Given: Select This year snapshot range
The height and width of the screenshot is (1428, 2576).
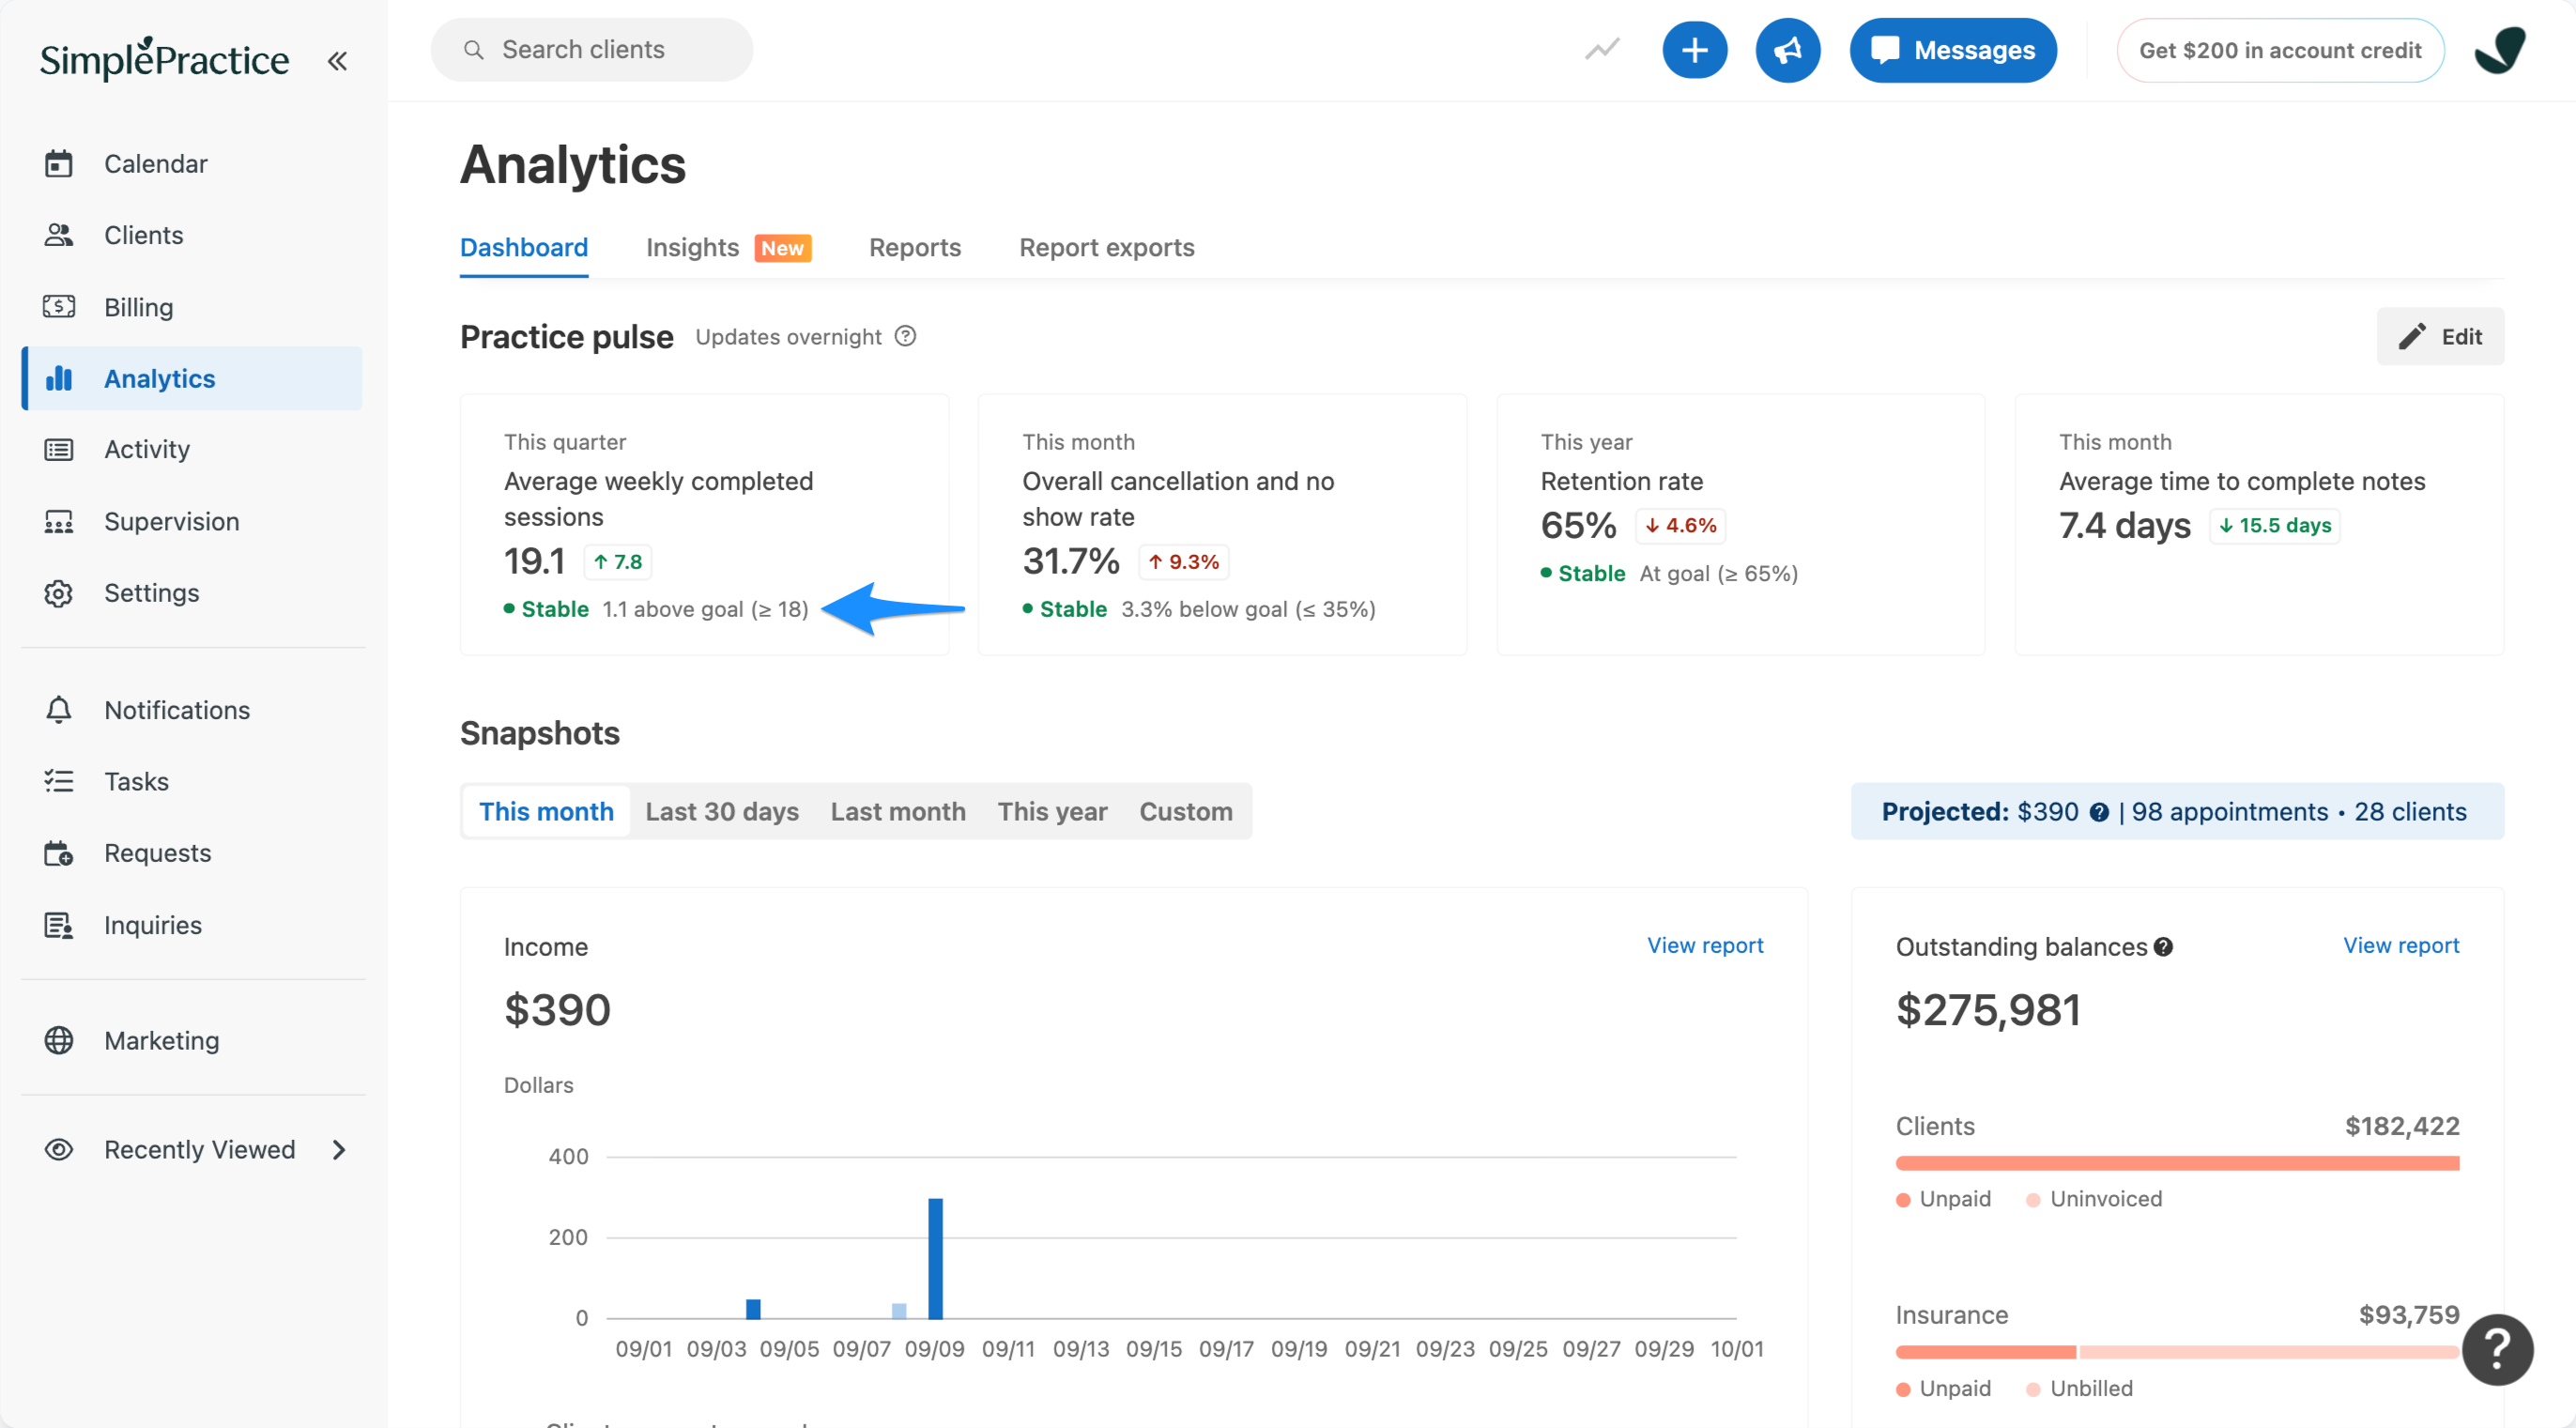Looking at the screenshot, I should point(1052,811).
